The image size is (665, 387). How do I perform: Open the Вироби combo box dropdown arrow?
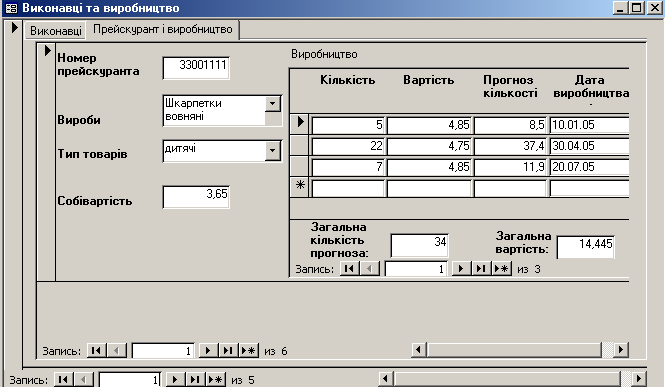[273, 104]
